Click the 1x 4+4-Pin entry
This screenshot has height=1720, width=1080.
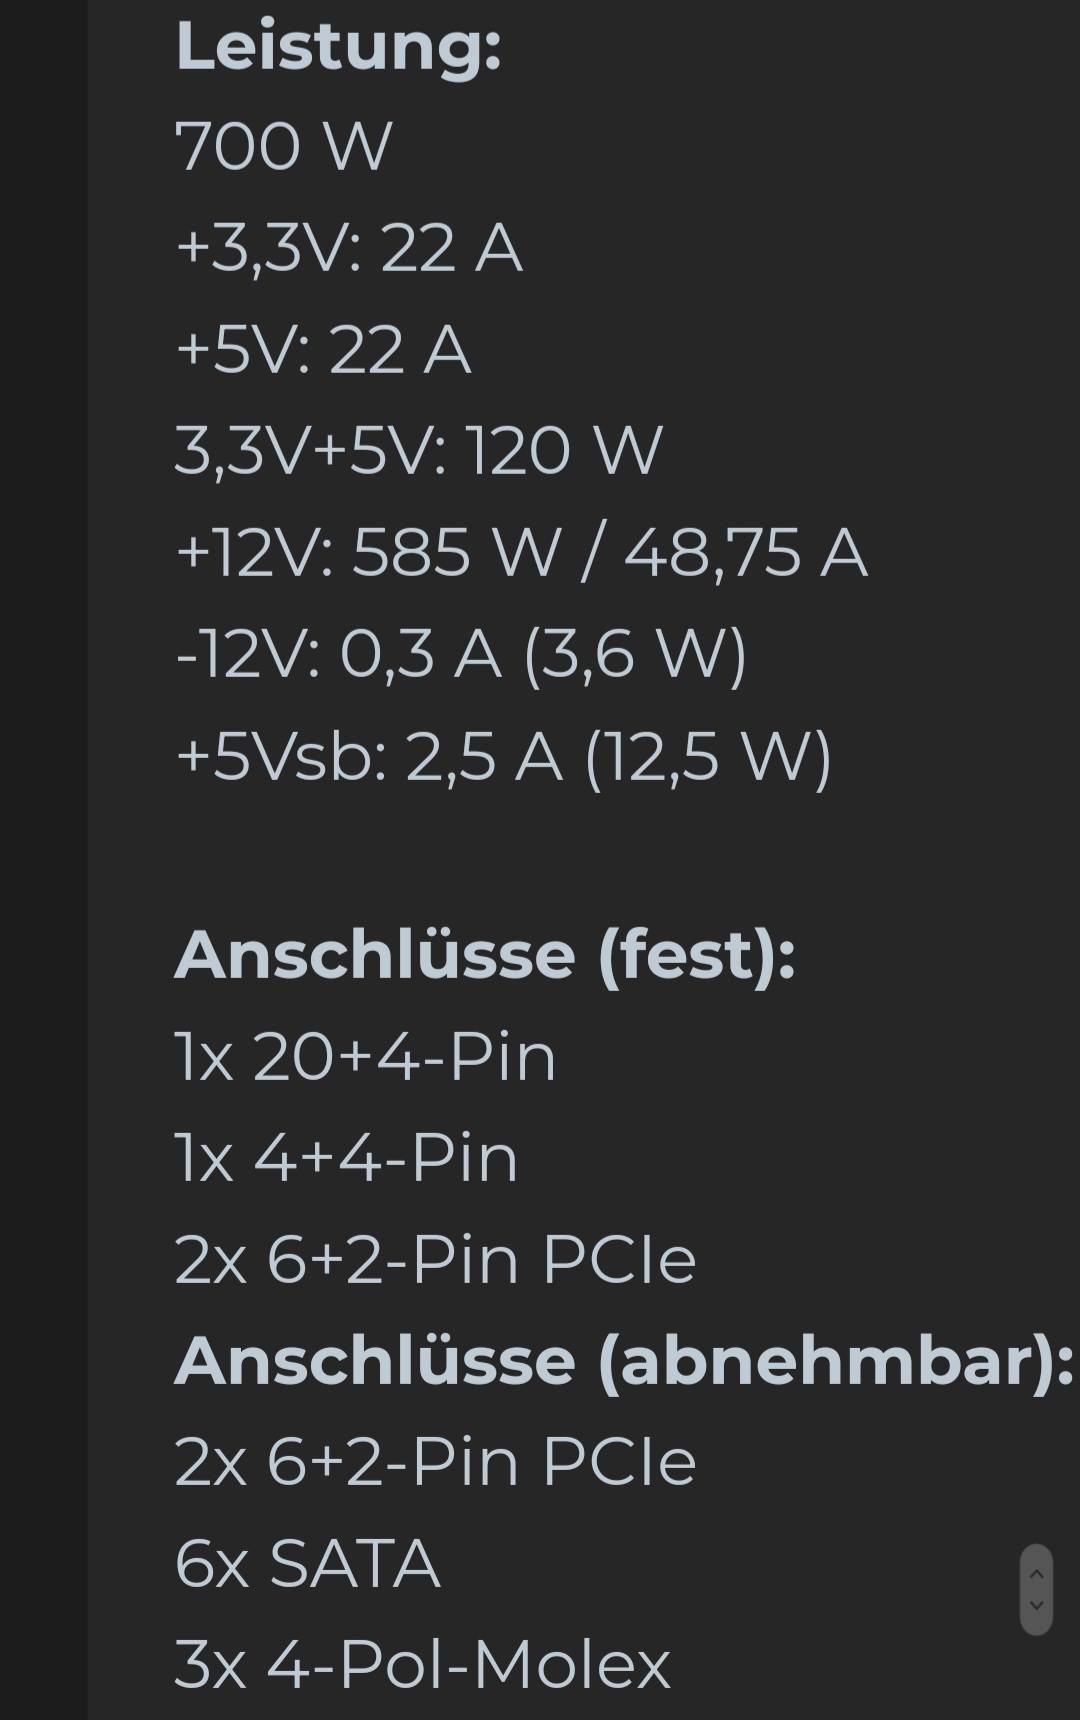(346, 1159)
